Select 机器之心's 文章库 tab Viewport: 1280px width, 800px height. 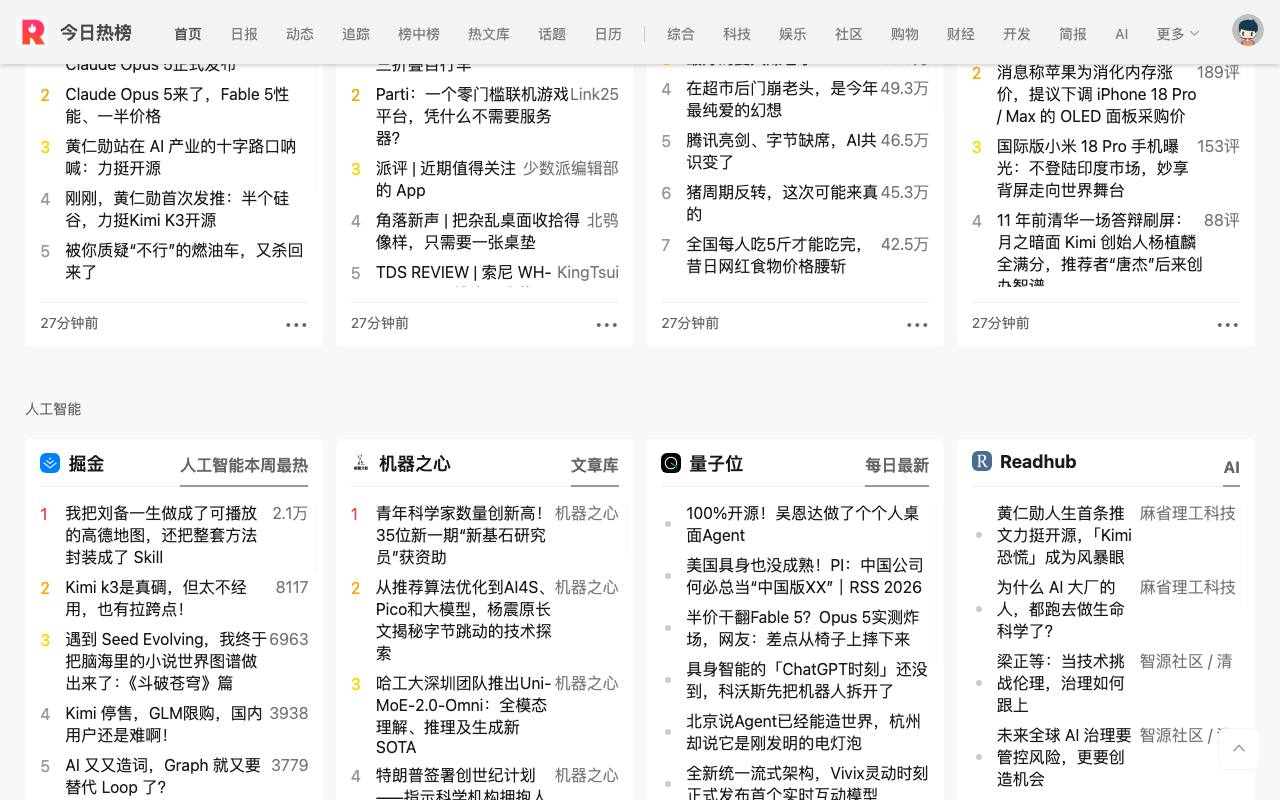pyautogui.click(x=595, y=465)
